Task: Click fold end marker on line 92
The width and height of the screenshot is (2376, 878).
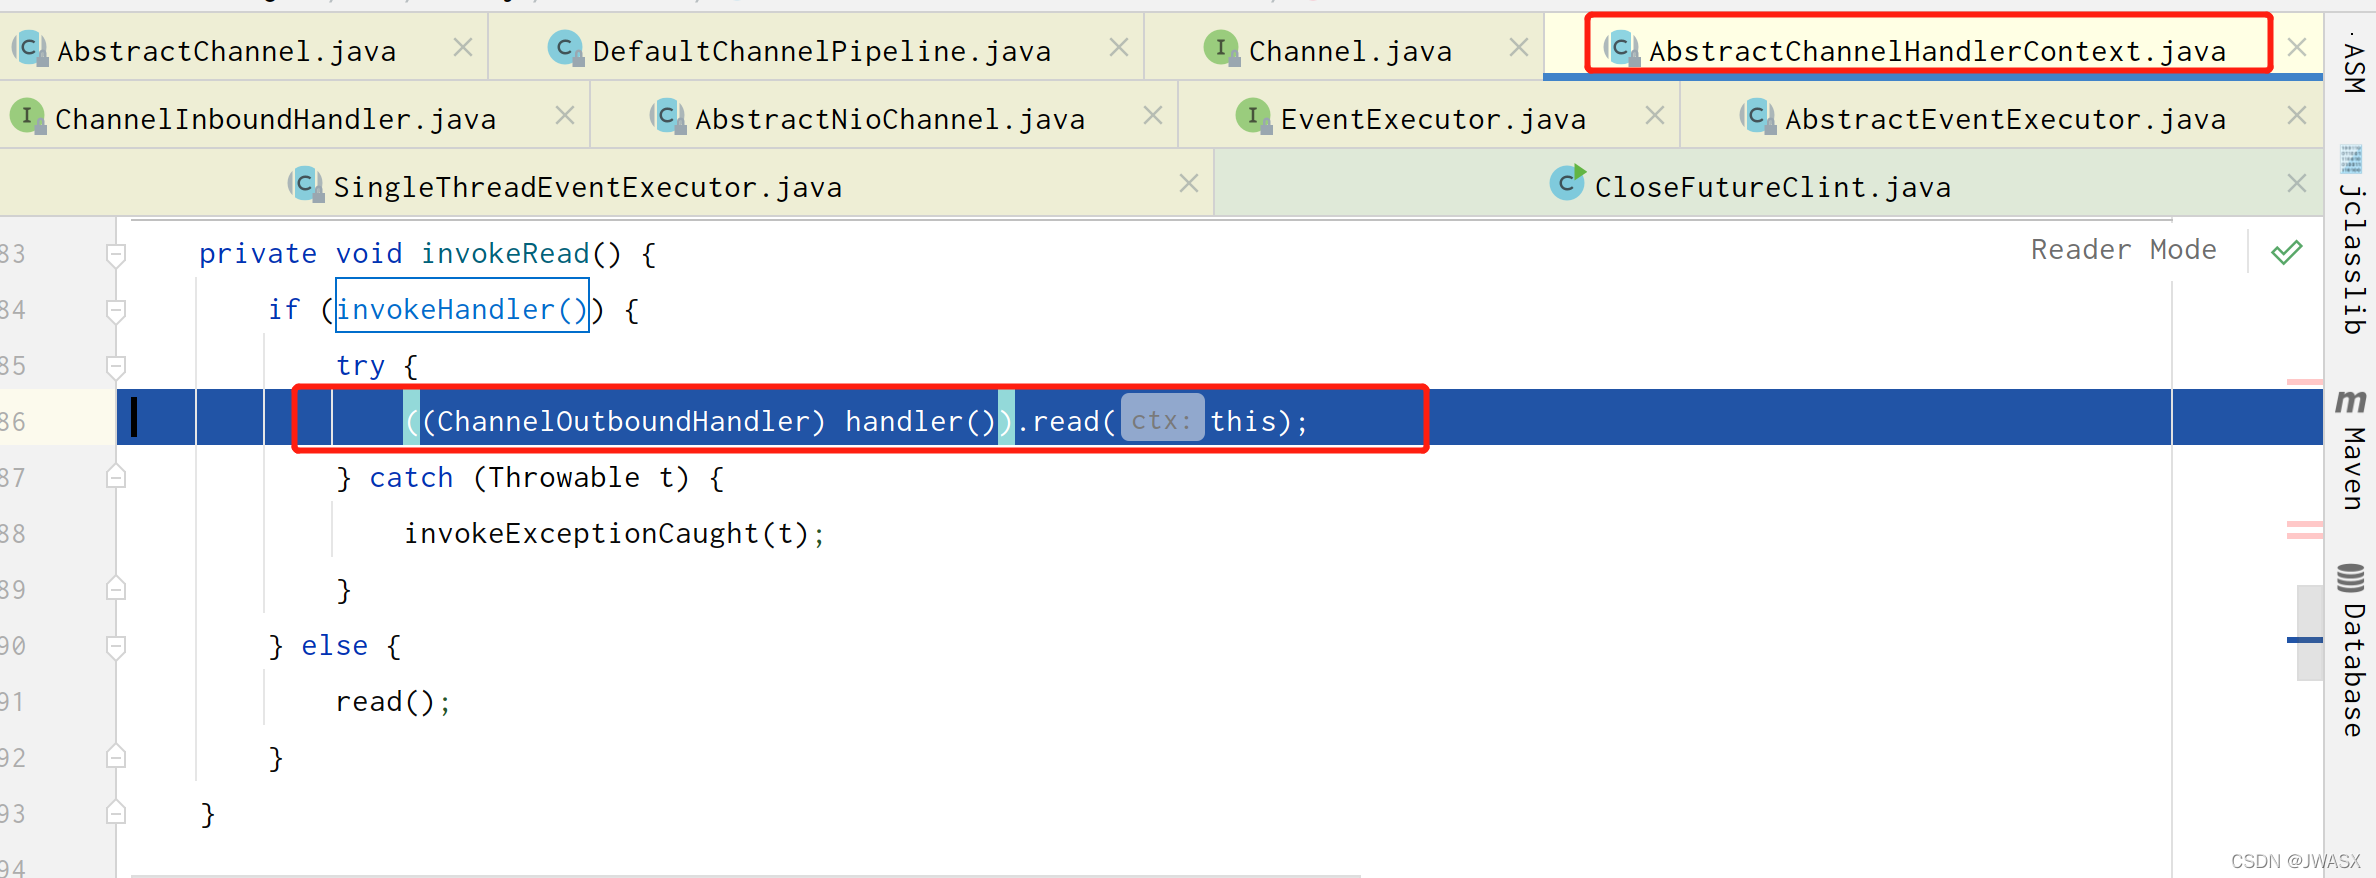Action: 116,757
